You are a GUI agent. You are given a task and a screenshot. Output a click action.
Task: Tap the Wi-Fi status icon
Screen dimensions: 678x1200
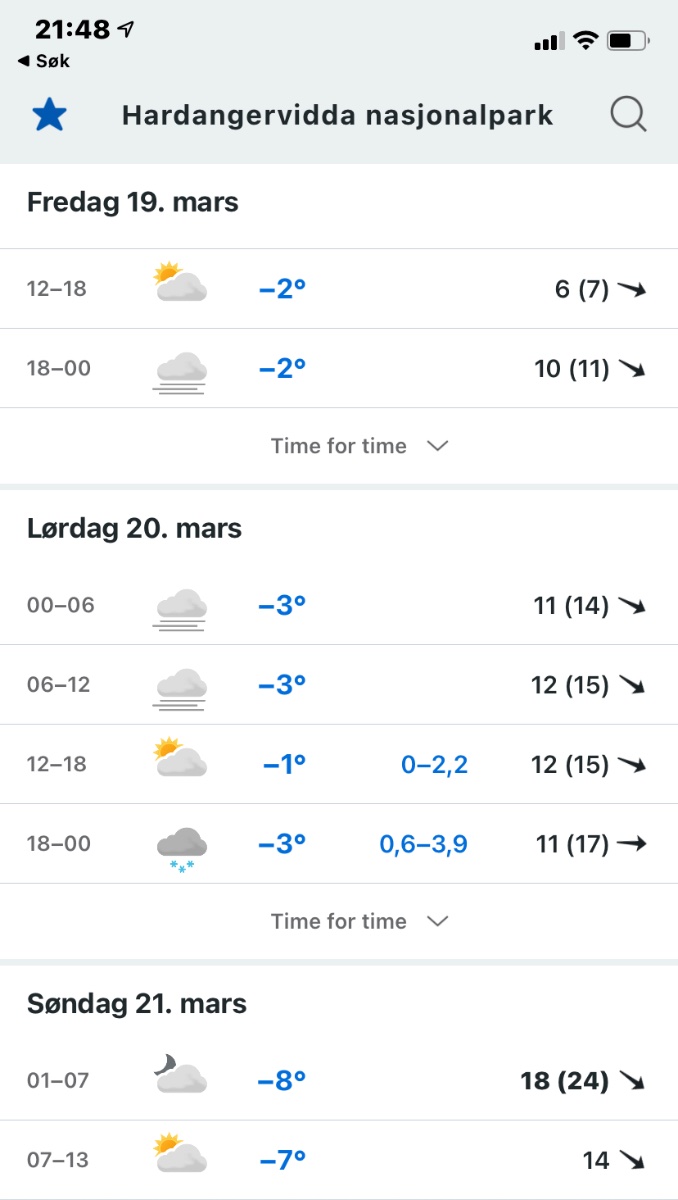coord(585,41)
